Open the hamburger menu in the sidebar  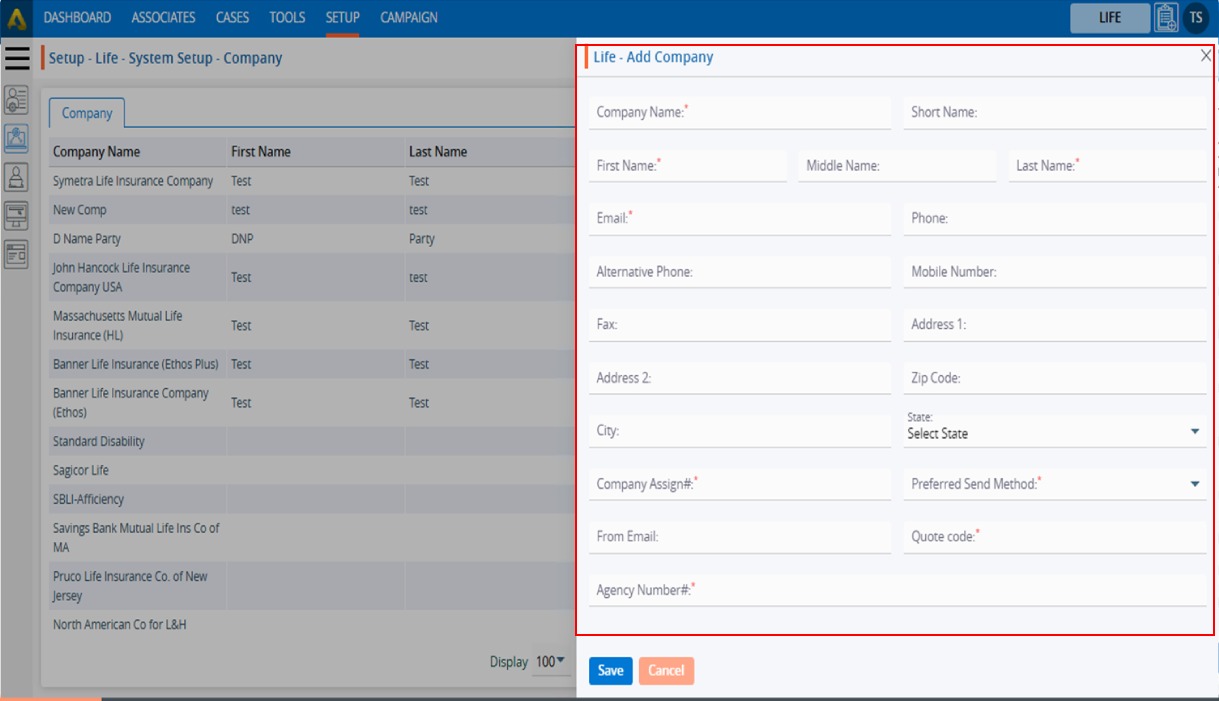click(x=17, y=58)
